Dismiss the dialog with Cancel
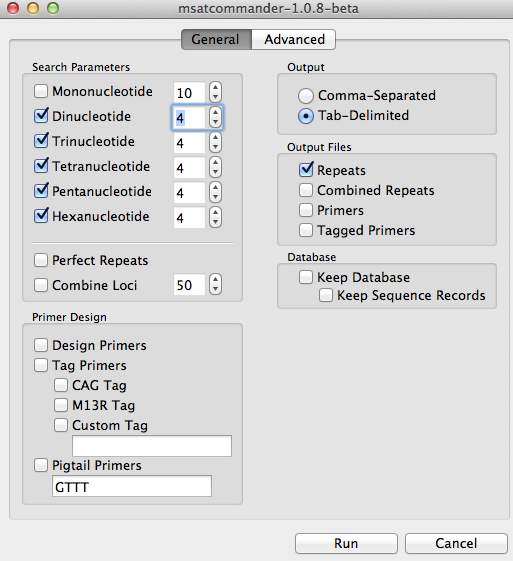This screenshot has height=561, width=513. [456, 543]
